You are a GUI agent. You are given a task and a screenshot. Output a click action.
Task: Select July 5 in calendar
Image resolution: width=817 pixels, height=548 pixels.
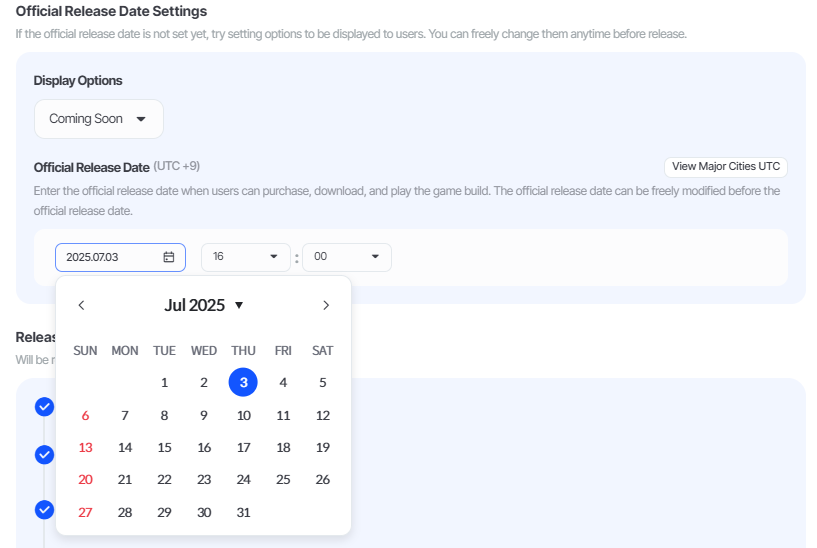pyautogui.click(x=323, y=382)
